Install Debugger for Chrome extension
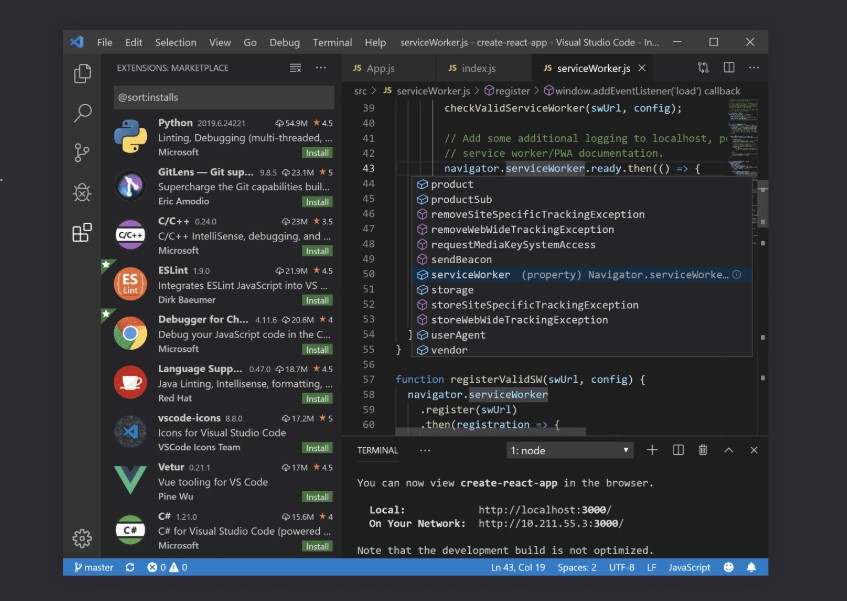 (317, 350)
